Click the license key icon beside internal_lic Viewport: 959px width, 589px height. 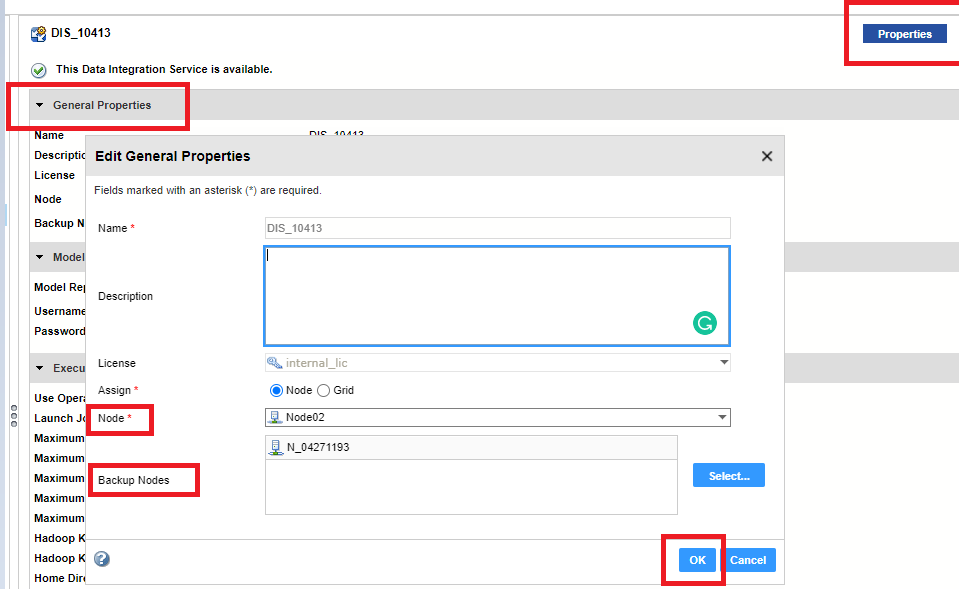[274, 363]
